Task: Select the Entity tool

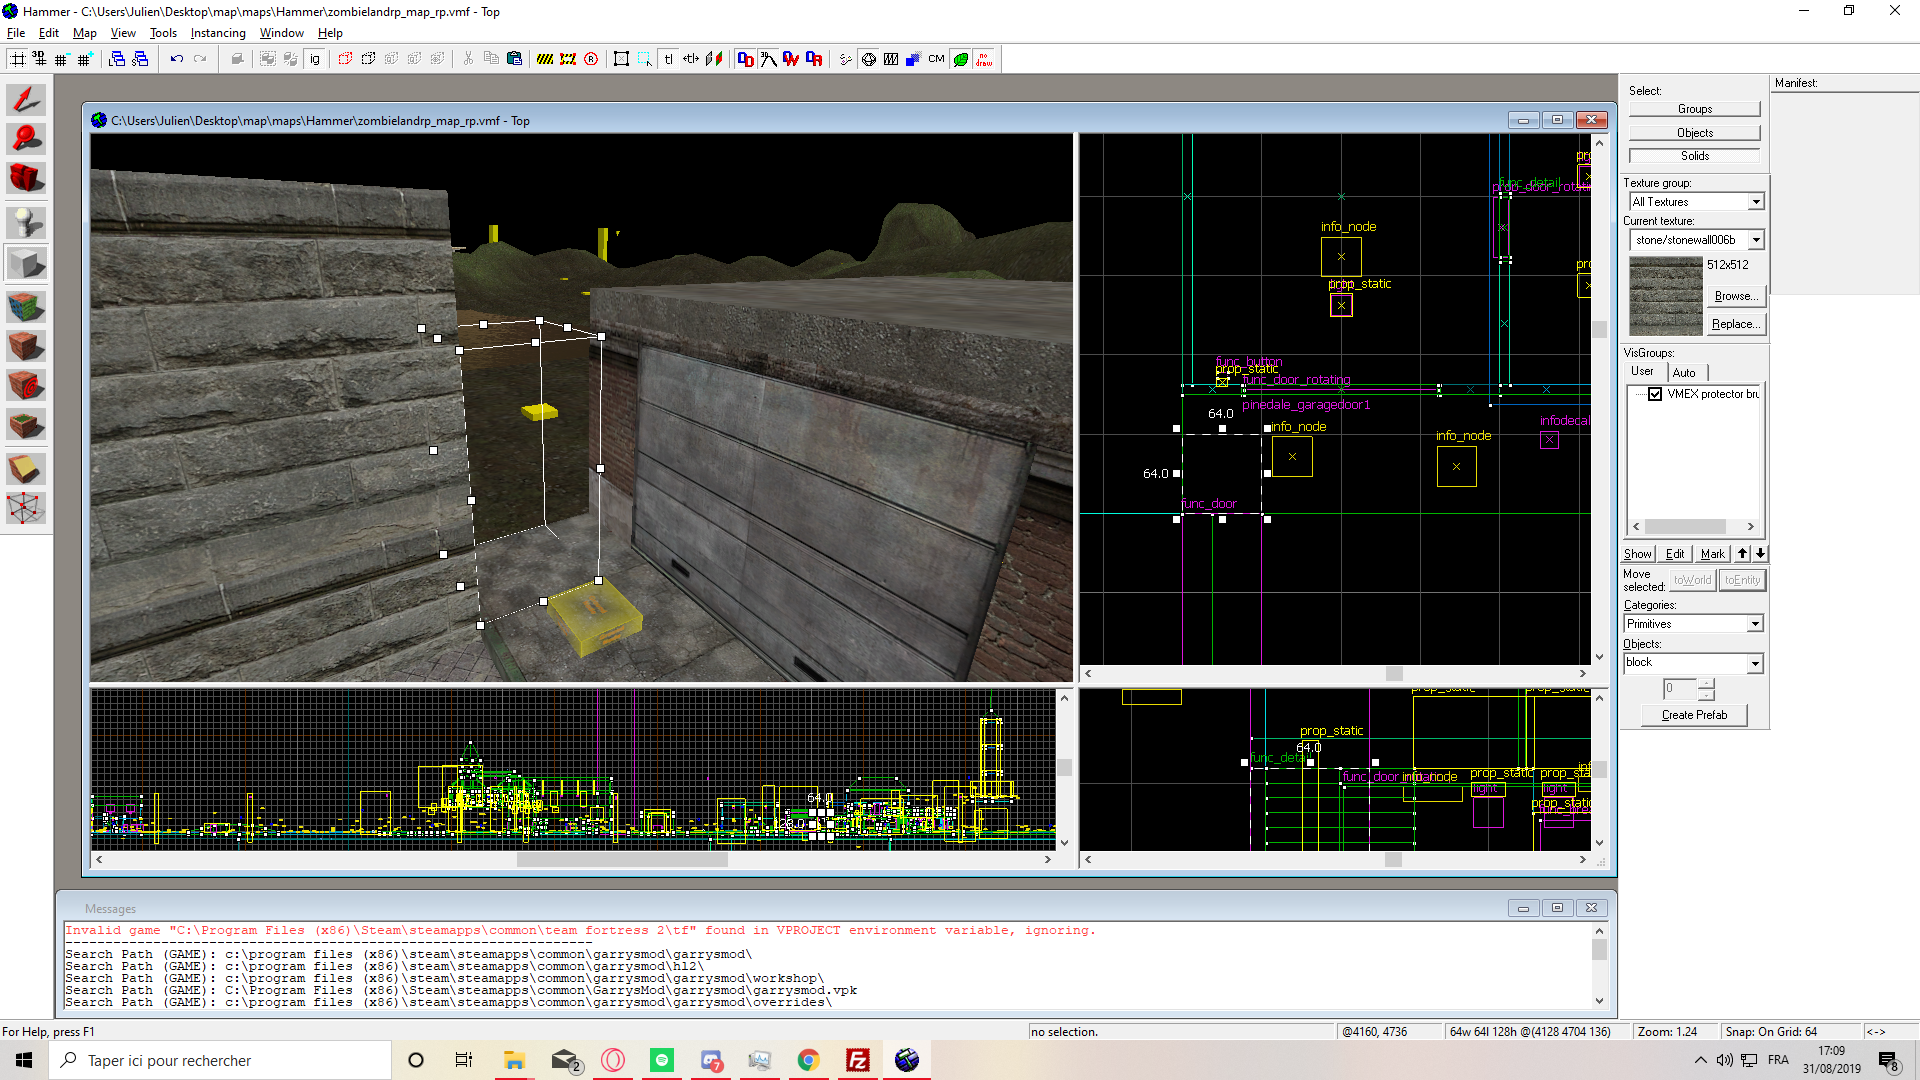Action: (x=26, y=222)
